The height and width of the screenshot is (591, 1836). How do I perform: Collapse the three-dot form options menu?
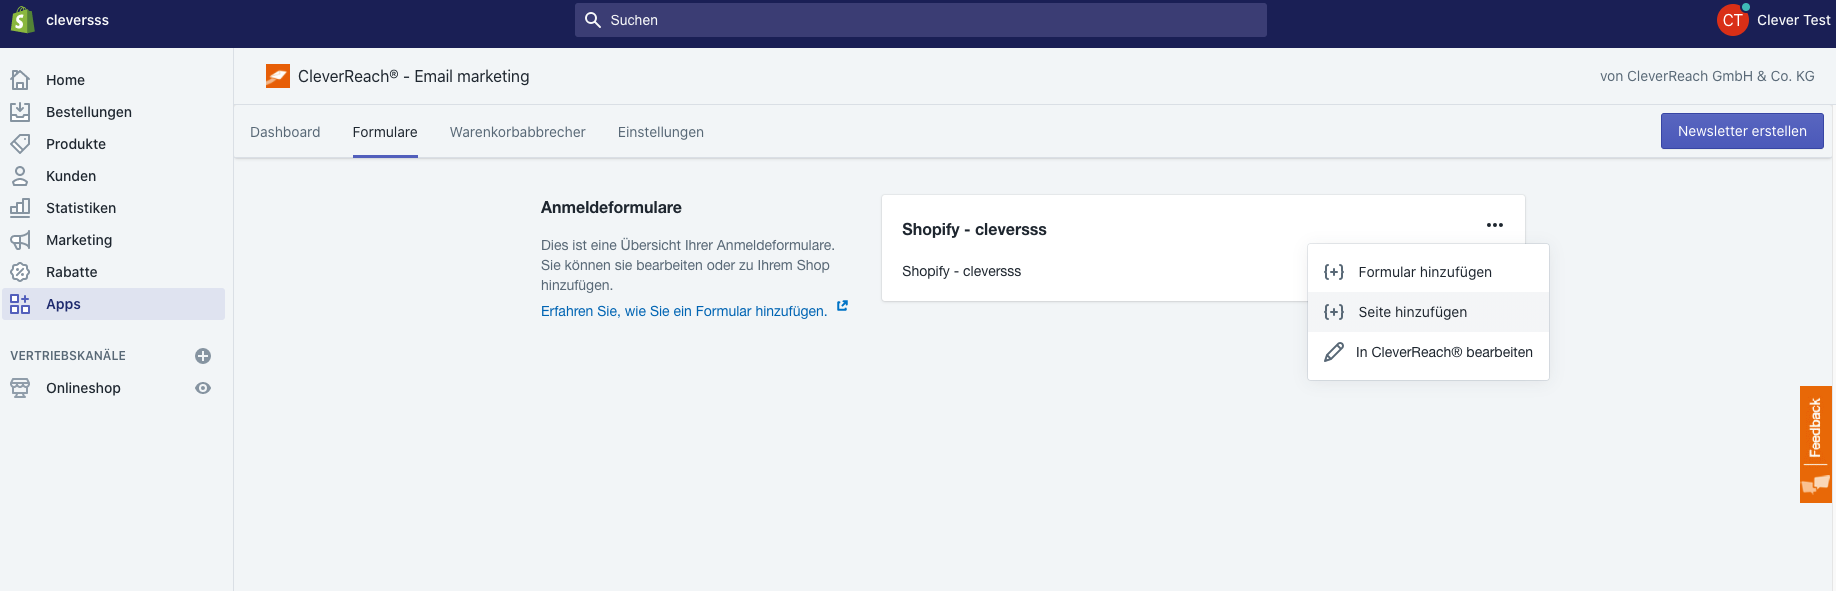(1494, 225)
